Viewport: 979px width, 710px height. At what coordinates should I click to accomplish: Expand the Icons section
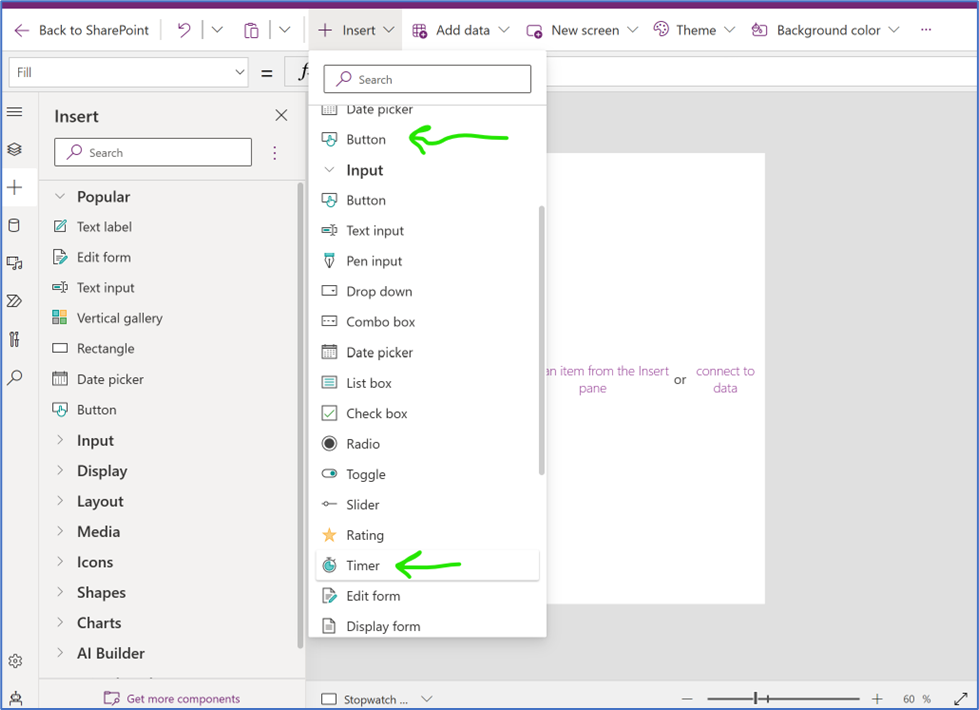(60, 561)
